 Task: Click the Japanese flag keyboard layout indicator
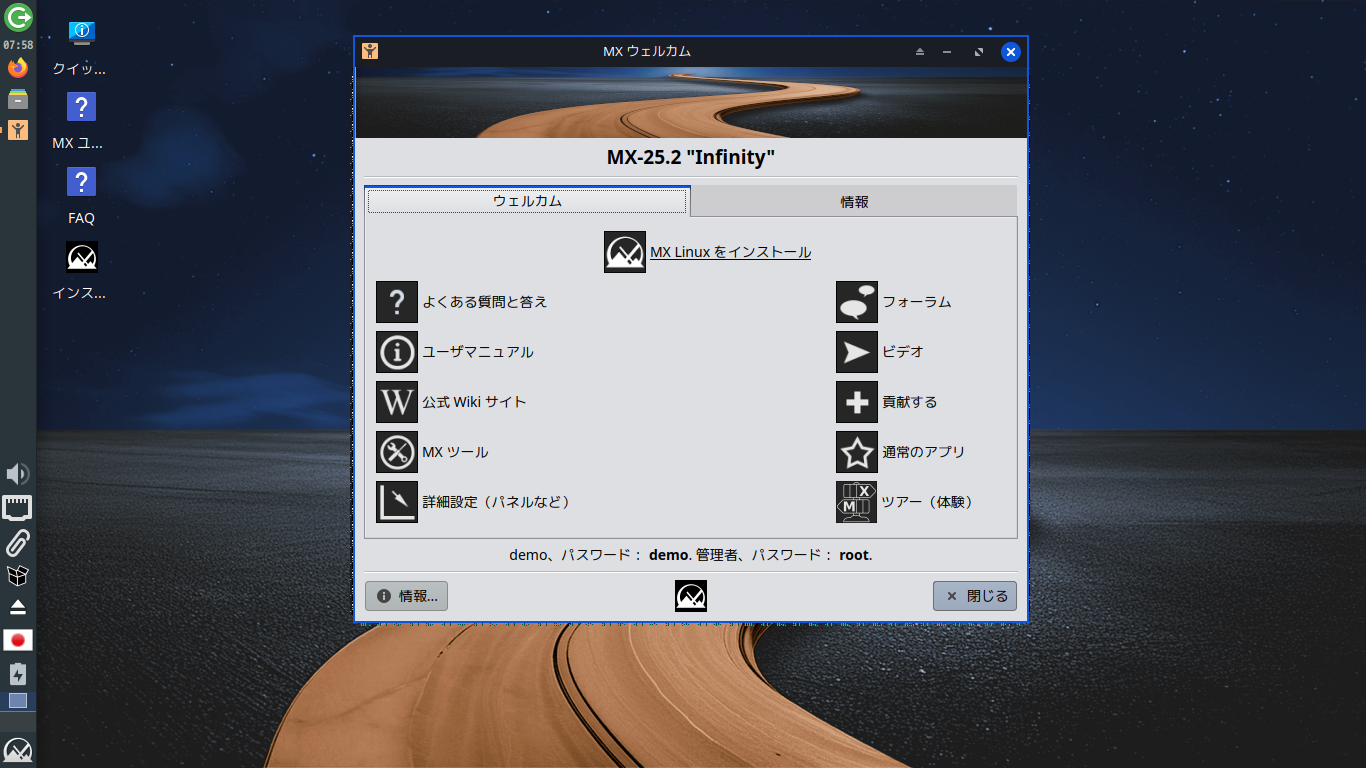(x=18, y=640)
